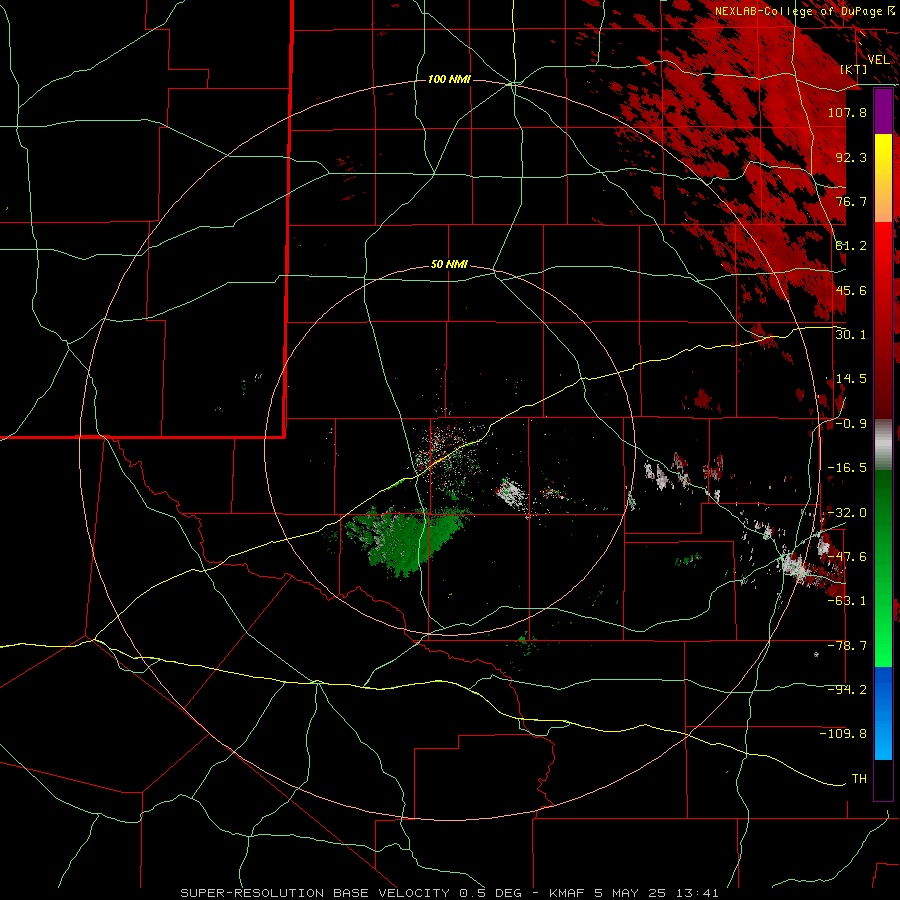
Task: Click the 45.6 velocity scale value
Action: pos(851,290)
